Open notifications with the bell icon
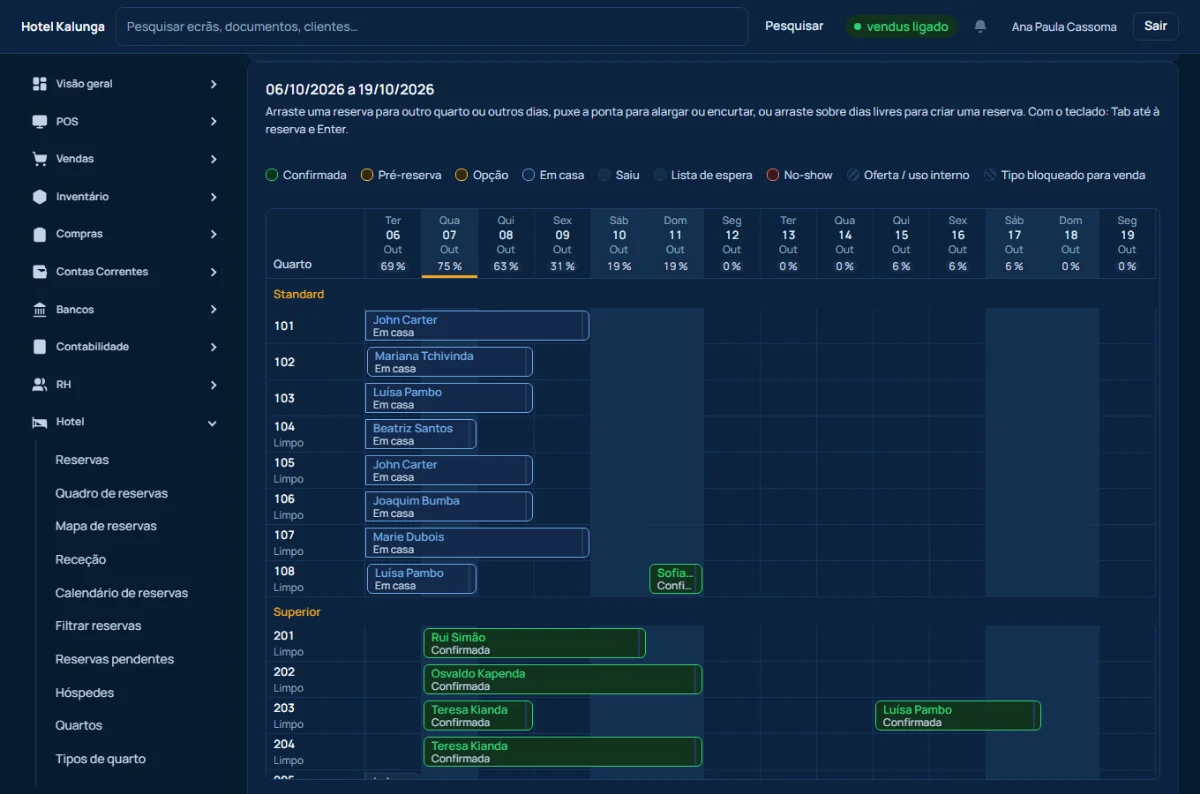Viewport: 1200px width, 794px height. pos(980,27)
